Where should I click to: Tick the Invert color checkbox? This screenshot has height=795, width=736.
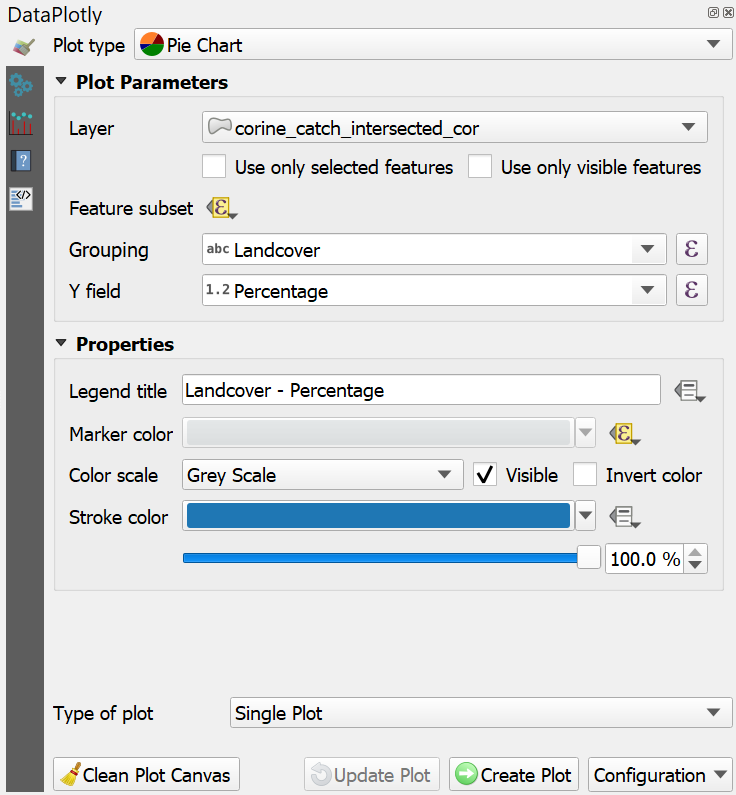click(585, 475)
